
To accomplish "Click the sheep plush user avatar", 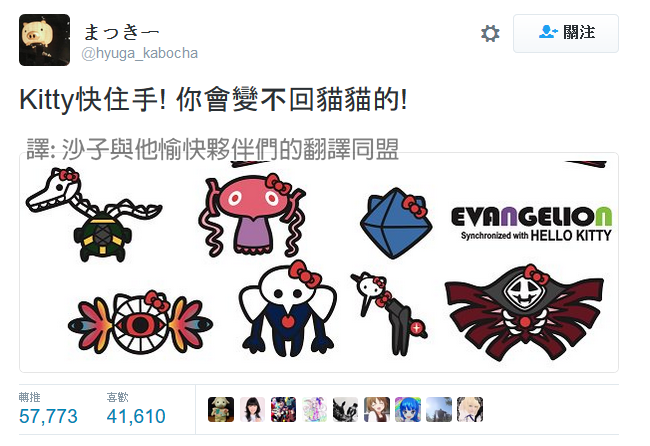I will [x=221, y=410].
